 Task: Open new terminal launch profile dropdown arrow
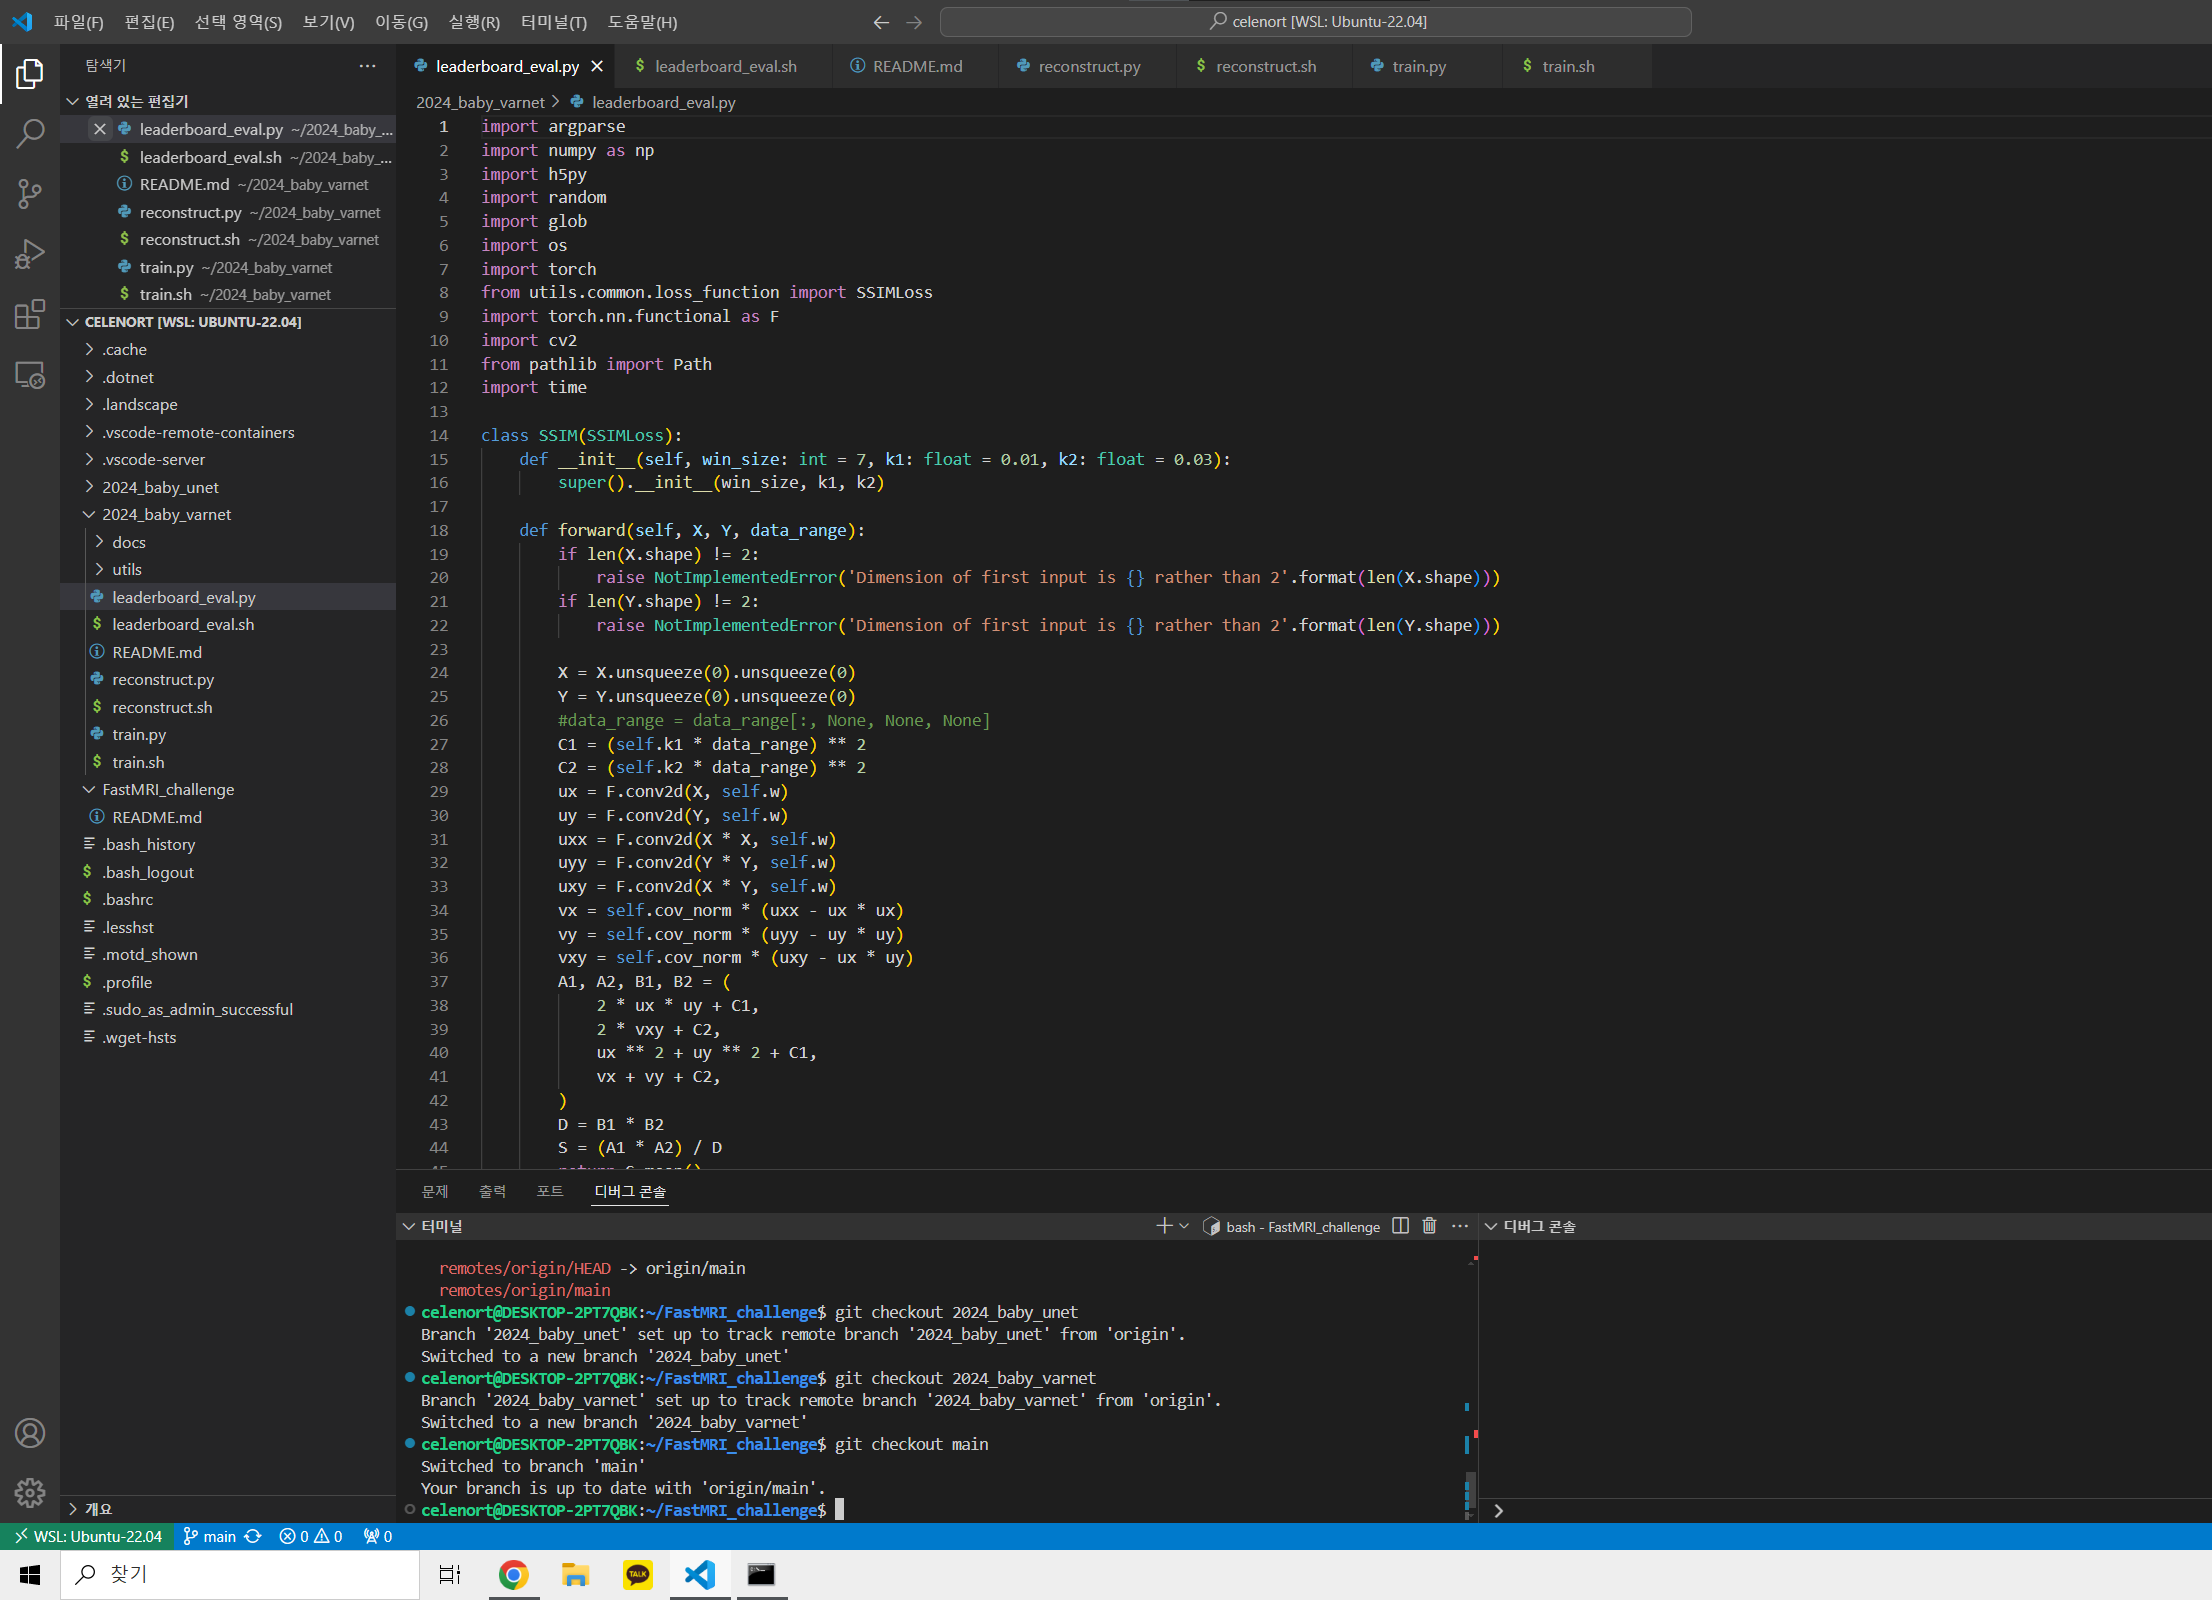1185,1226
